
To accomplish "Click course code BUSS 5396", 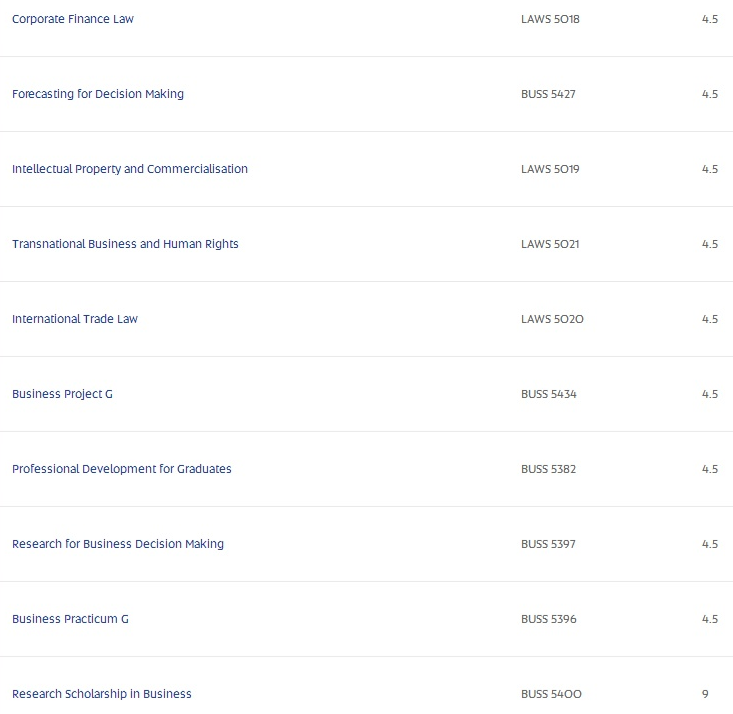I will 549,619.
